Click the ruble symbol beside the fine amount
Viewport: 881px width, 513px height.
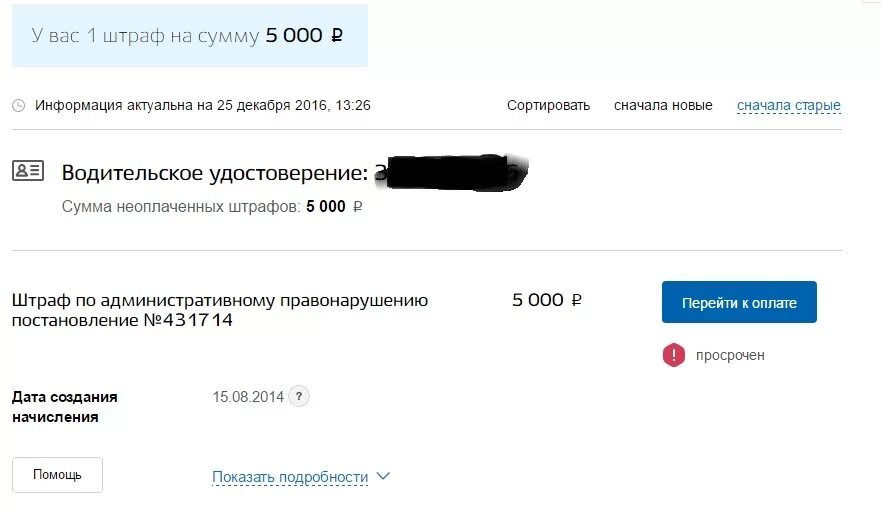coord(576,300)
